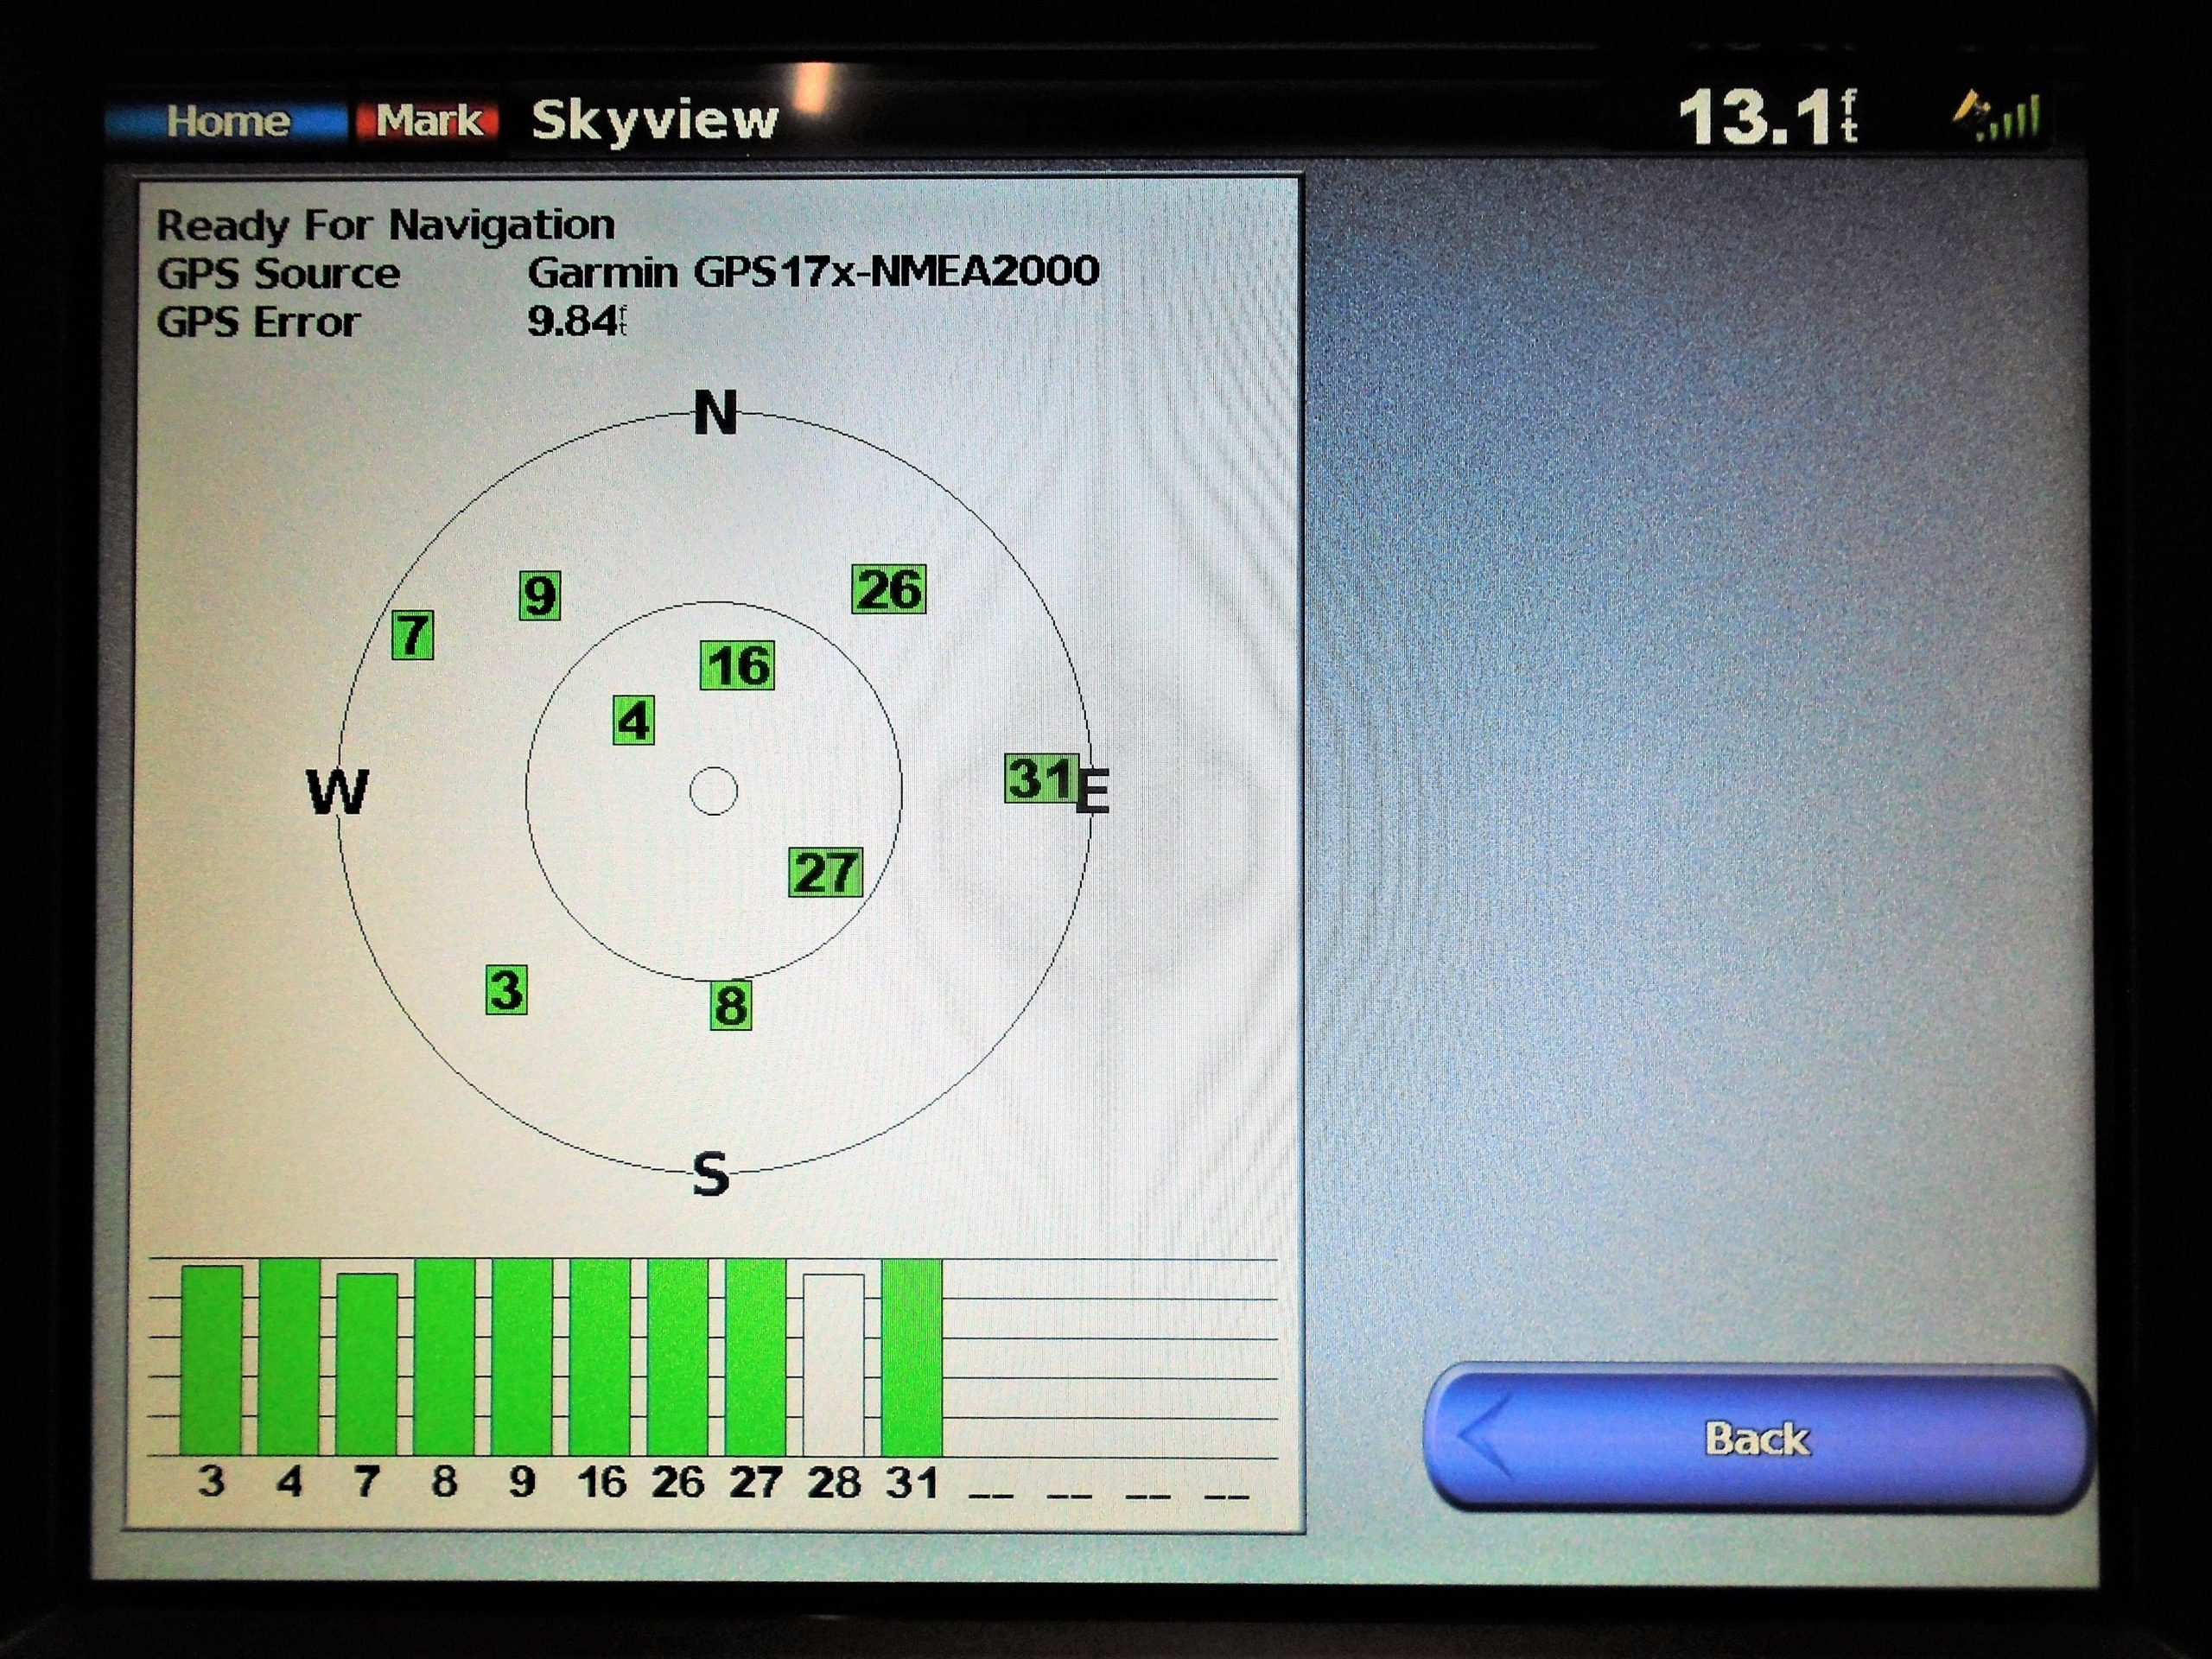Select satellite 3 marker in skyview

pos(507,990)
